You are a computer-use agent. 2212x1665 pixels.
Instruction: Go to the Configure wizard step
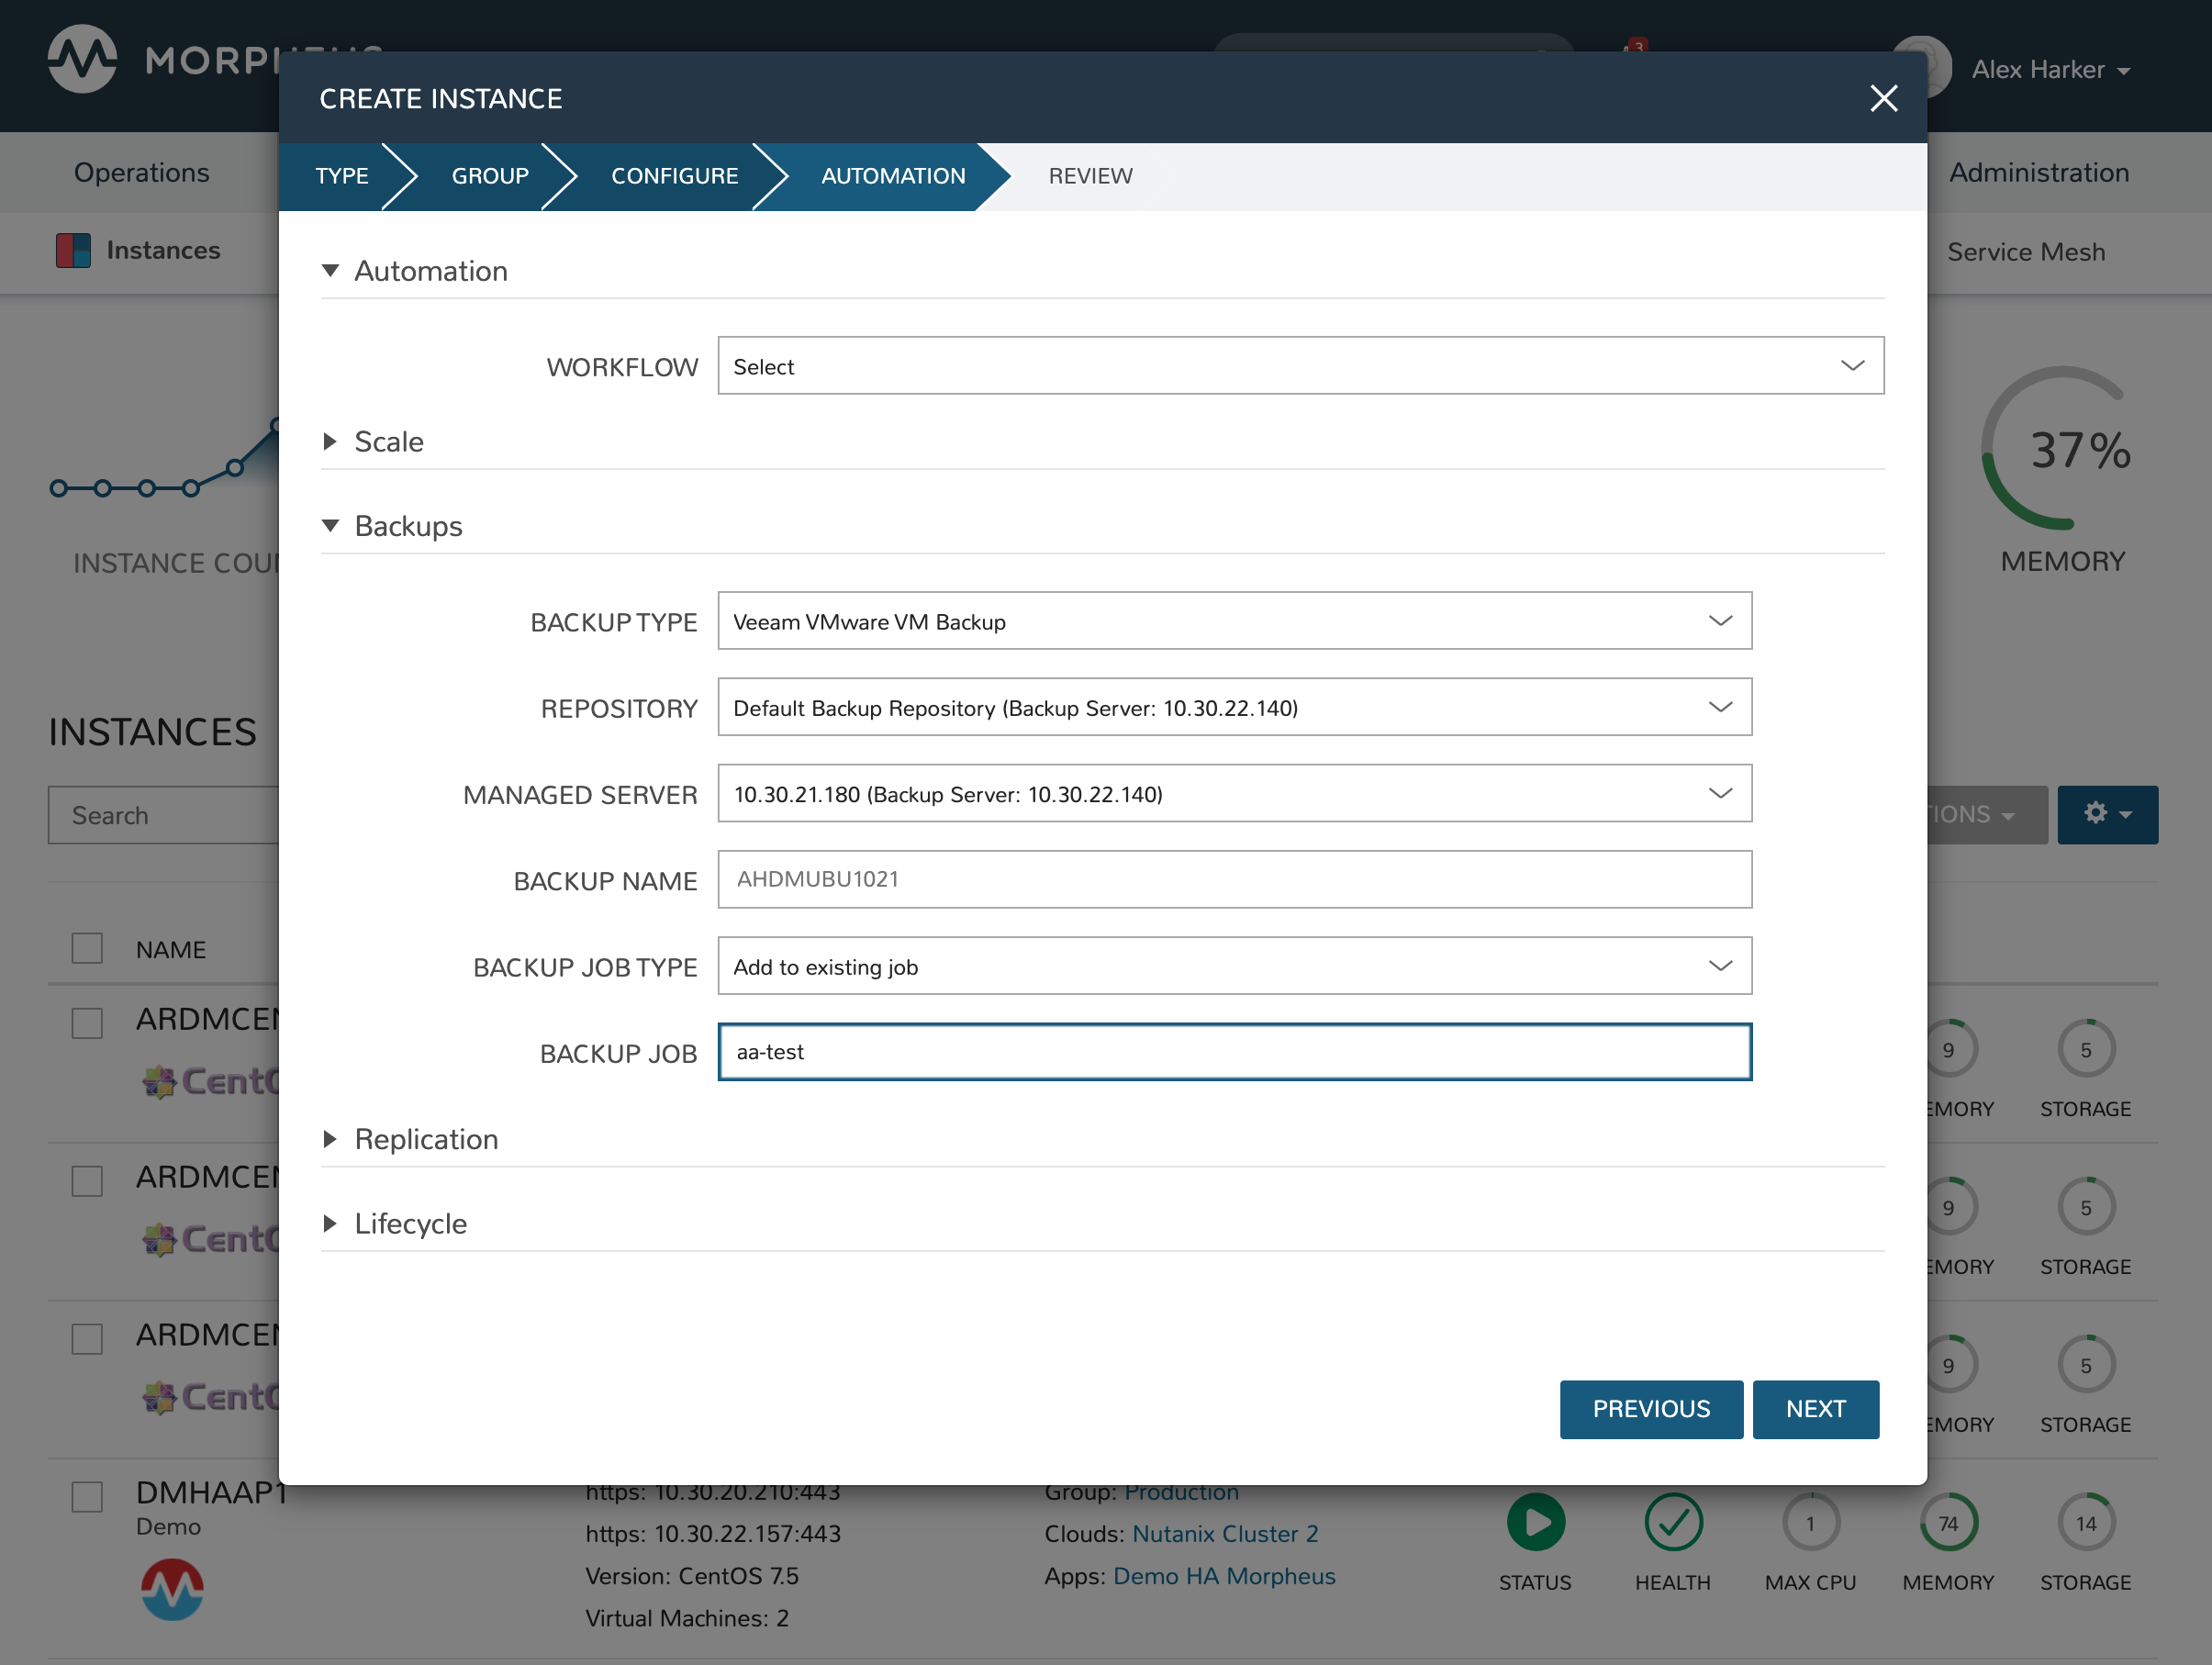674,176
